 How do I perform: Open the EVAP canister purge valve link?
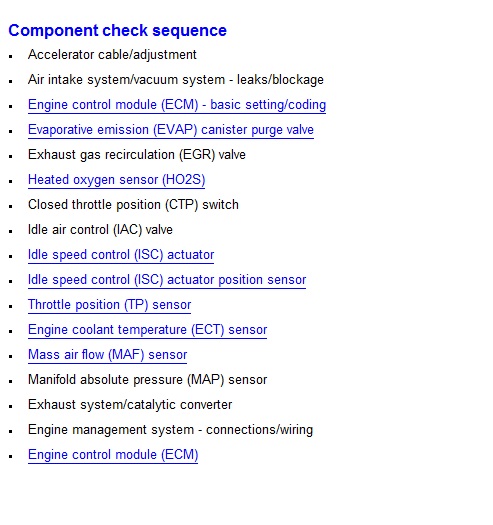tap(171, 130)
